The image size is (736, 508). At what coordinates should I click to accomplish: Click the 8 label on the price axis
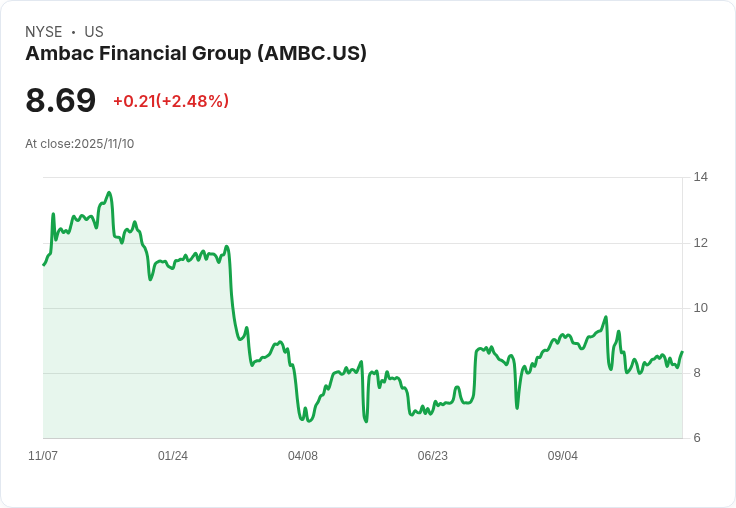tap(698, 373)
